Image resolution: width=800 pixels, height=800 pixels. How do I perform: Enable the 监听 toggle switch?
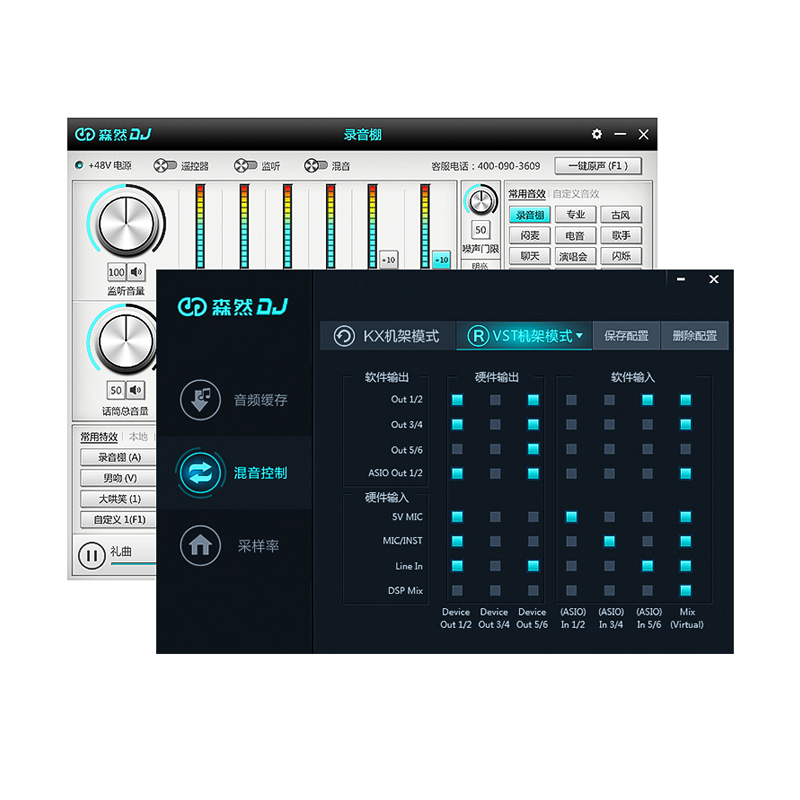pyautogui.click(x=245, y=166)
